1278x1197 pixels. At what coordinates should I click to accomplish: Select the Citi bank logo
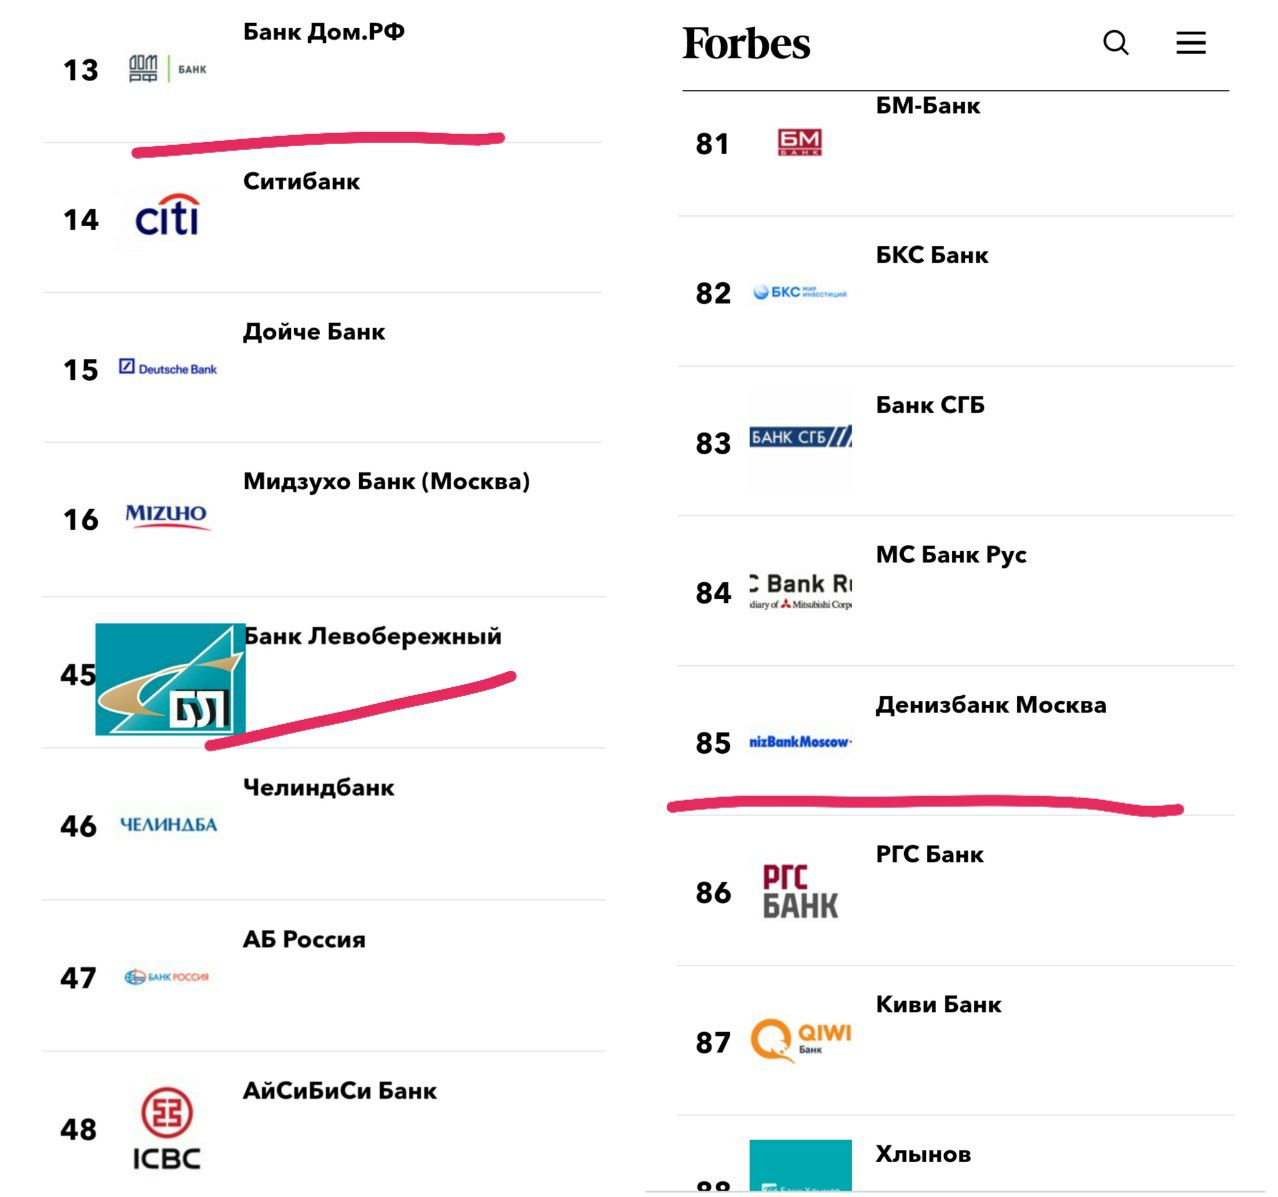click(x=167, y=216)
